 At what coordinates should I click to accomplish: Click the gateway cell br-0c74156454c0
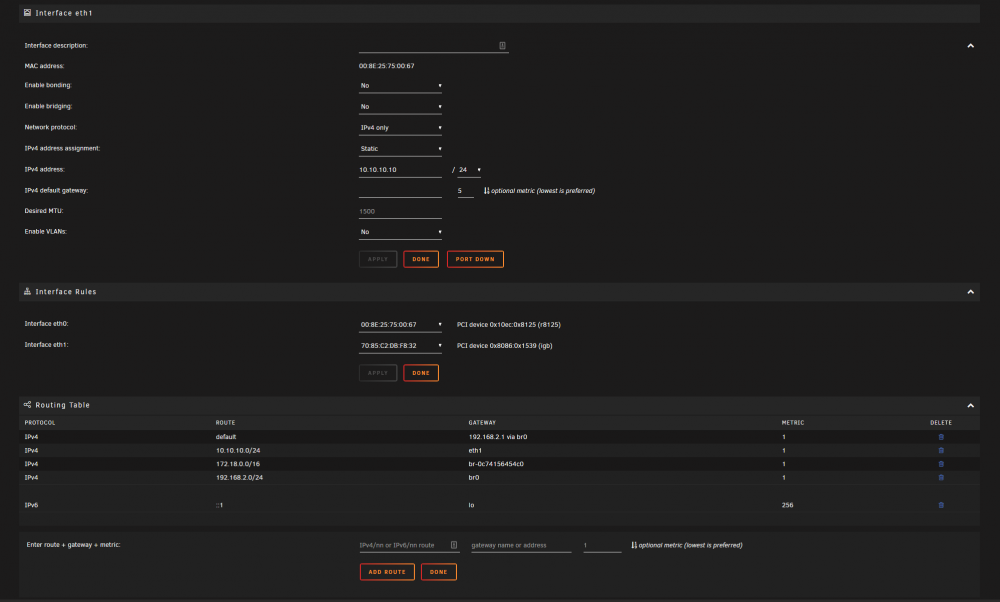point(496,464)
